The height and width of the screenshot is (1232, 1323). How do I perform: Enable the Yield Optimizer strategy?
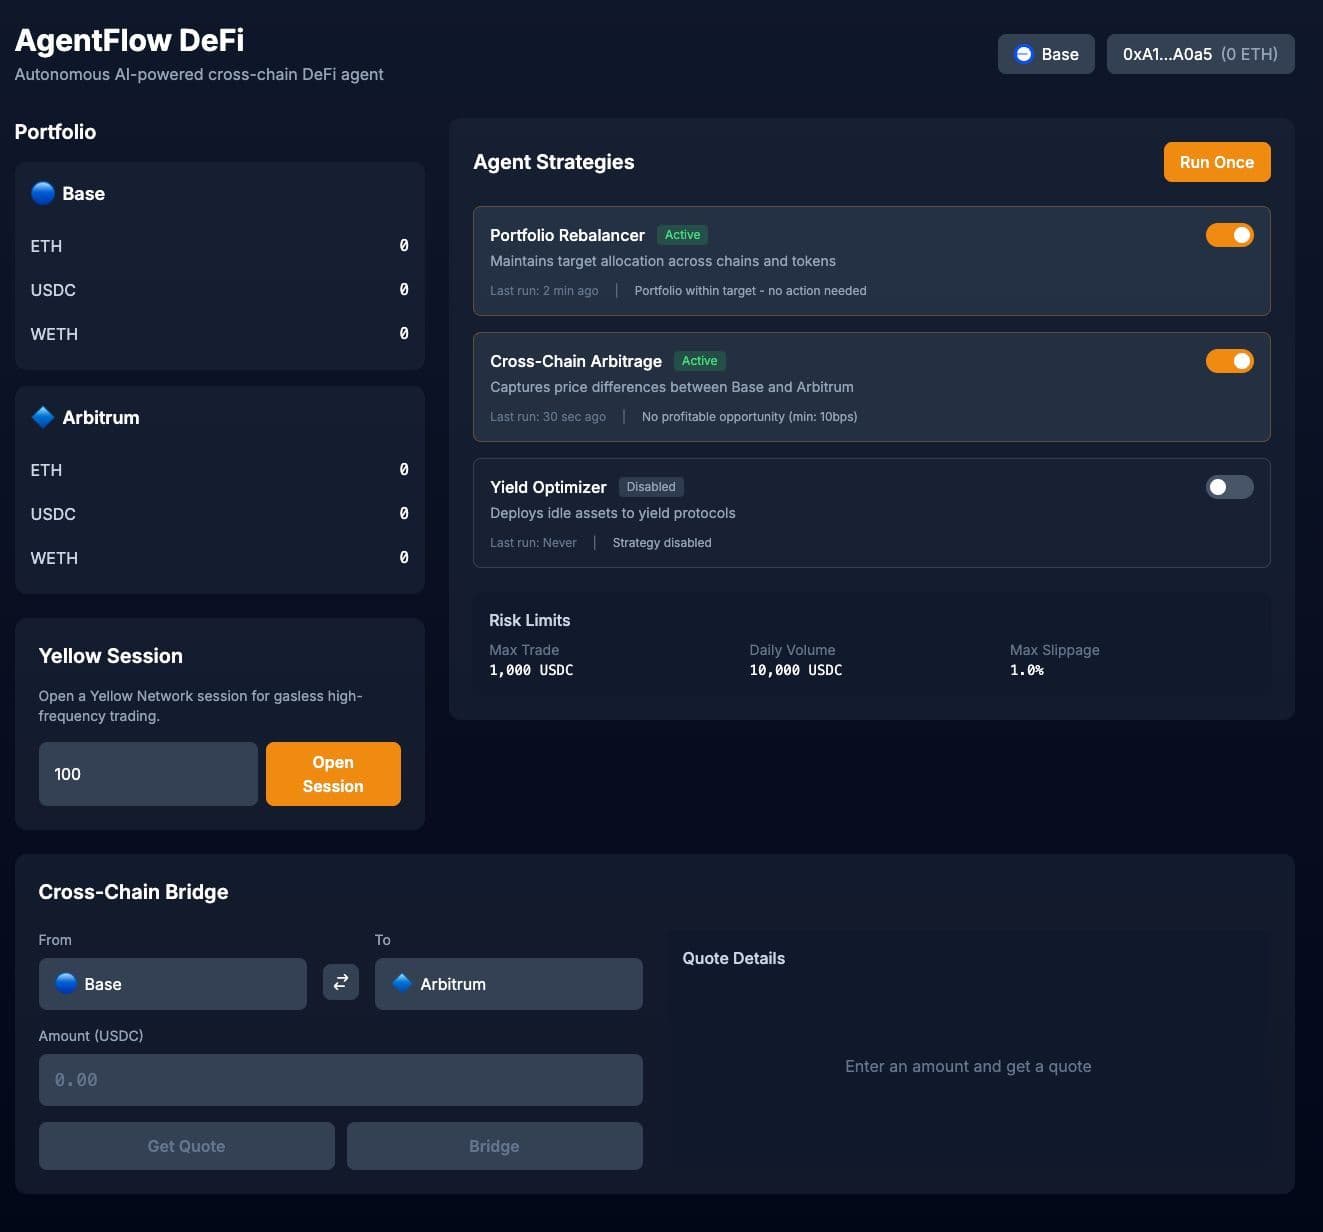click(1230, 487)
